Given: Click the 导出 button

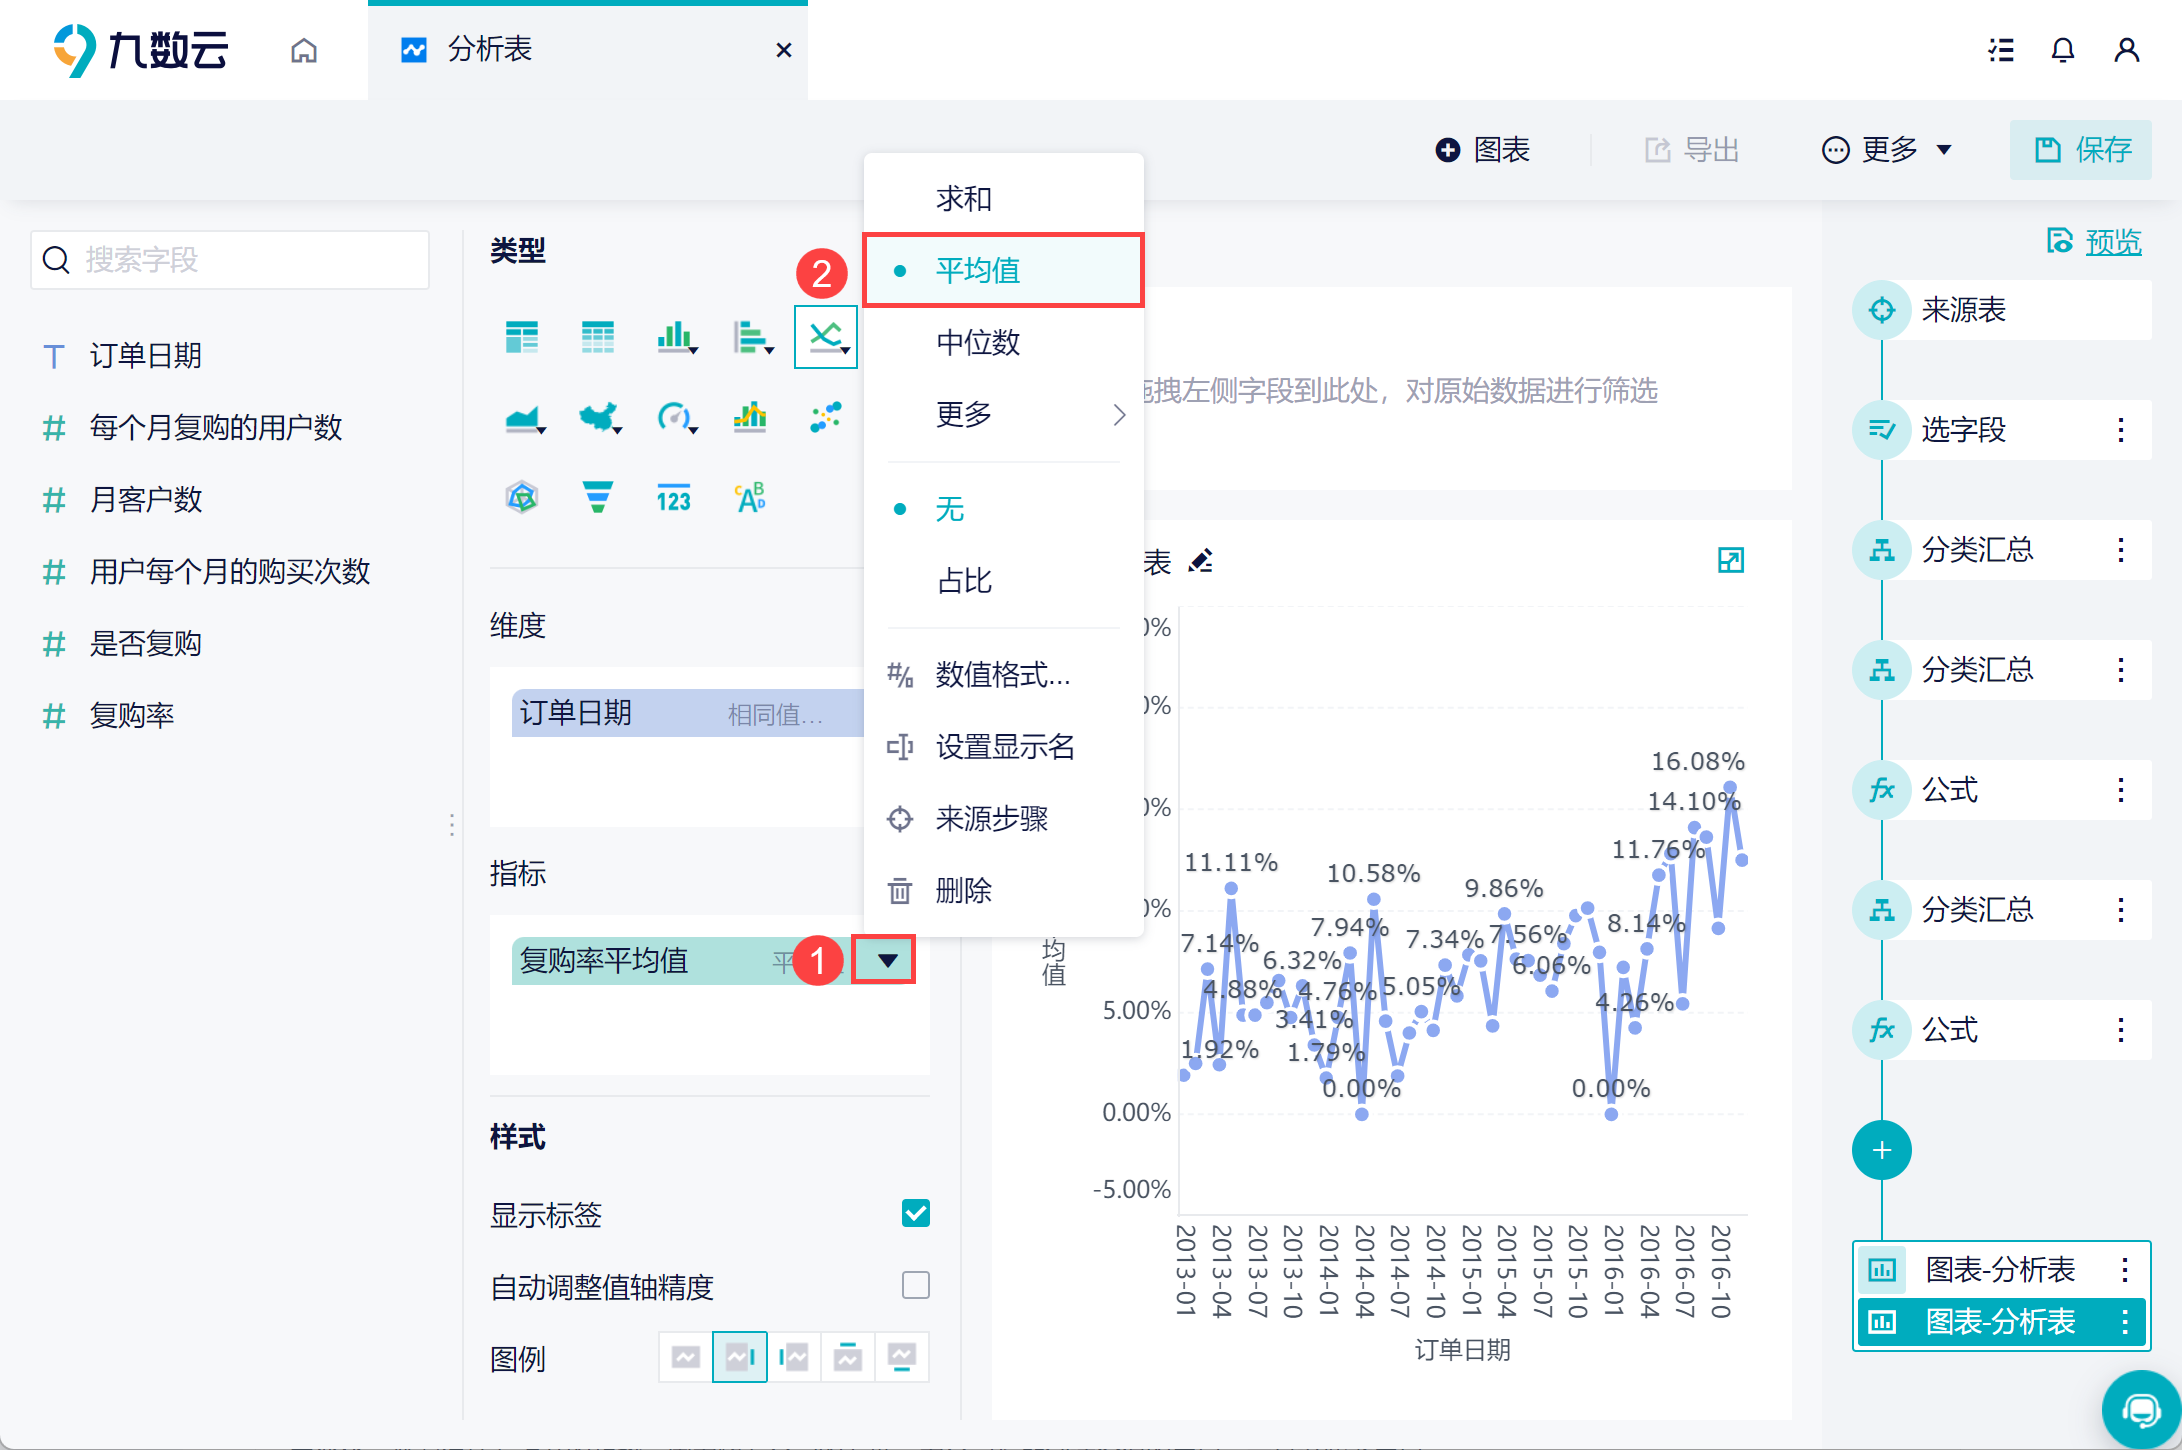Looking at the screenshot, I should point(1692,150).
